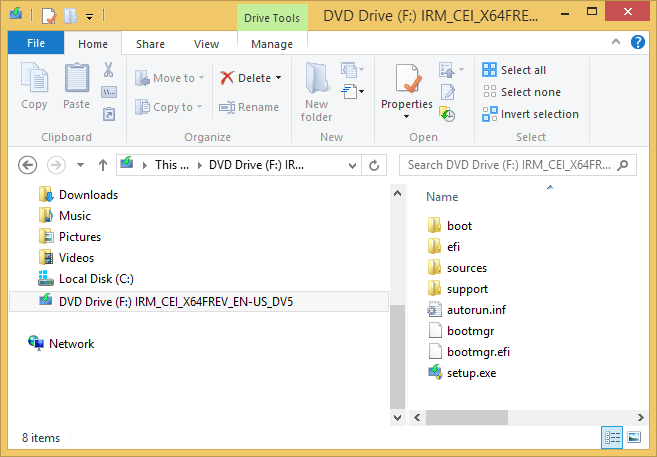The width and height of the screenshot is (657, 457).
Task: Open the Easy access dropdown
Action: [x=352, y=91]
